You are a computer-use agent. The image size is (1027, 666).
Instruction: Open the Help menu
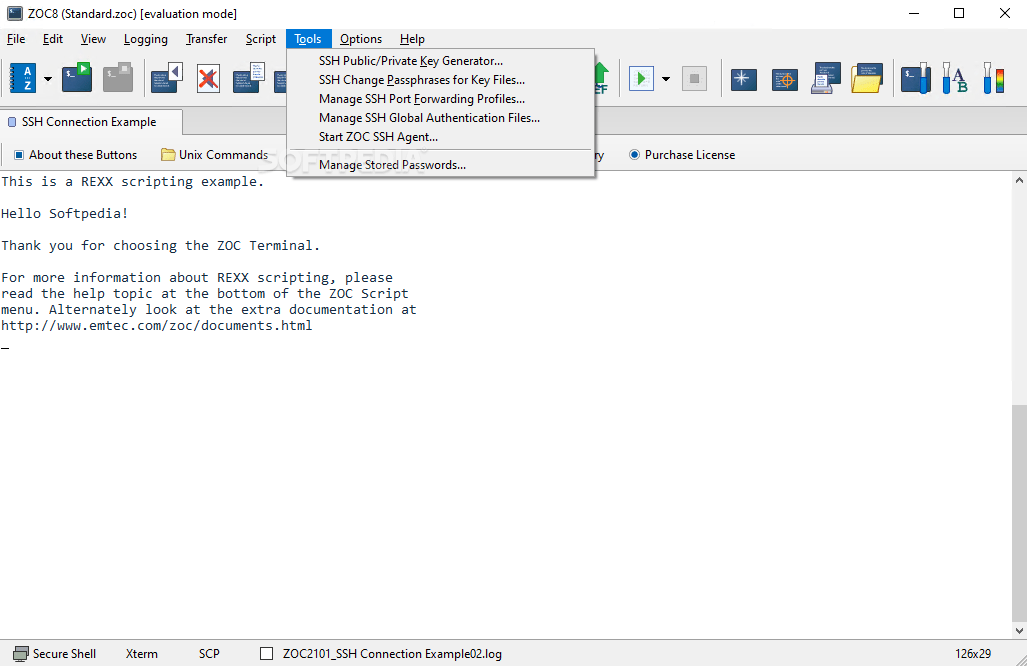point(412,39)
